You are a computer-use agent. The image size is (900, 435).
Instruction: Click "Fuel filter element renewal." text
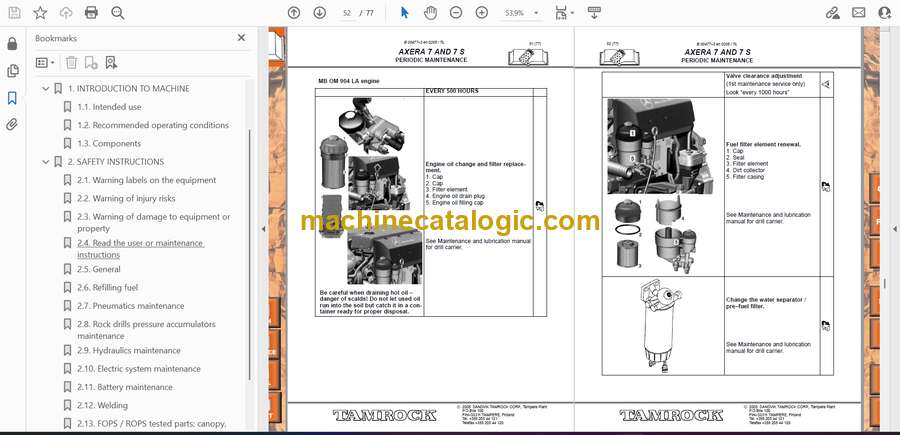(x=763, y=145)
